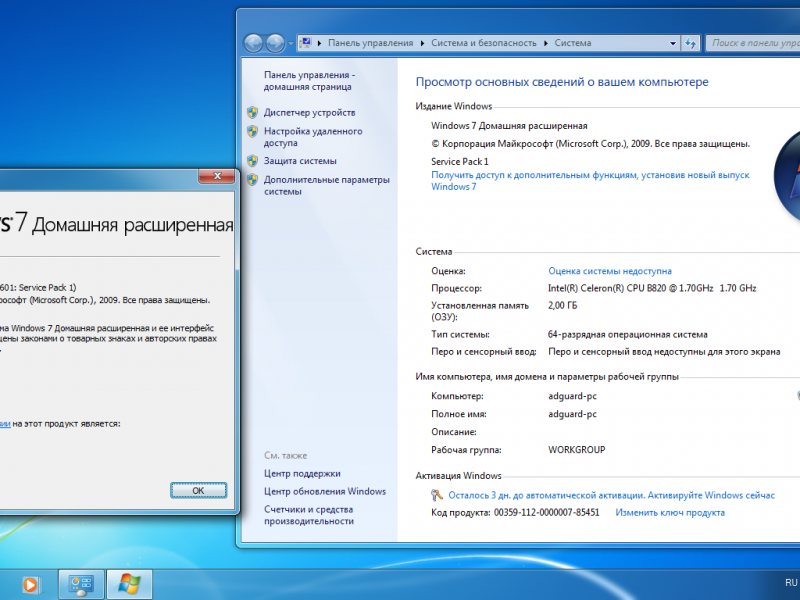This screenshot has height=600, width=800.
Task: Open Настройка удаленного доступа link
Action: pyautogui.click(x=313, y=137)
